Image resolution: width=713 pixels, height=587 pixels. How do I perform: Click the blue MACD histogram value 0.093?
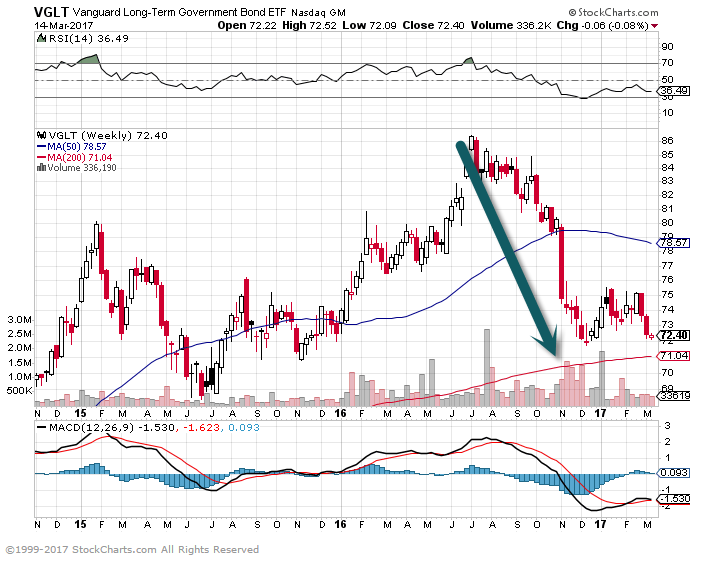244,428
